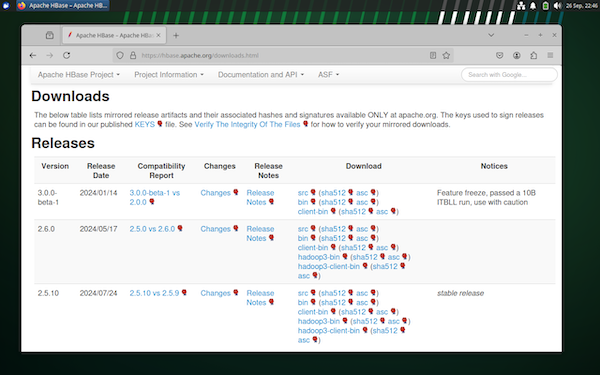Image resolution: width=600 pixels, height=375 pixels.
Task: Open the applications menu icon at top-left
Action: pos(5,5)
